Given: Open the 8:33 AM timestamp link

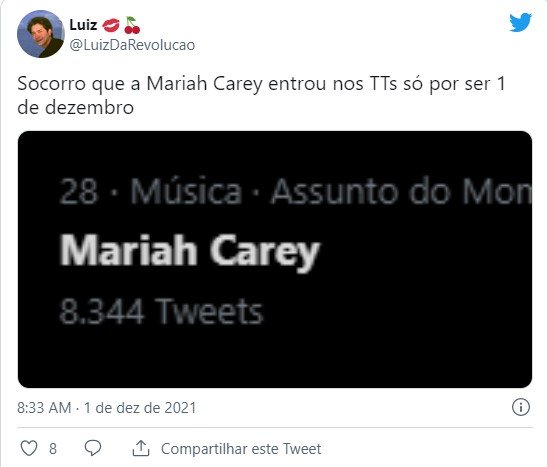Looking at the screenshot, I should click(x=44, y=407).
